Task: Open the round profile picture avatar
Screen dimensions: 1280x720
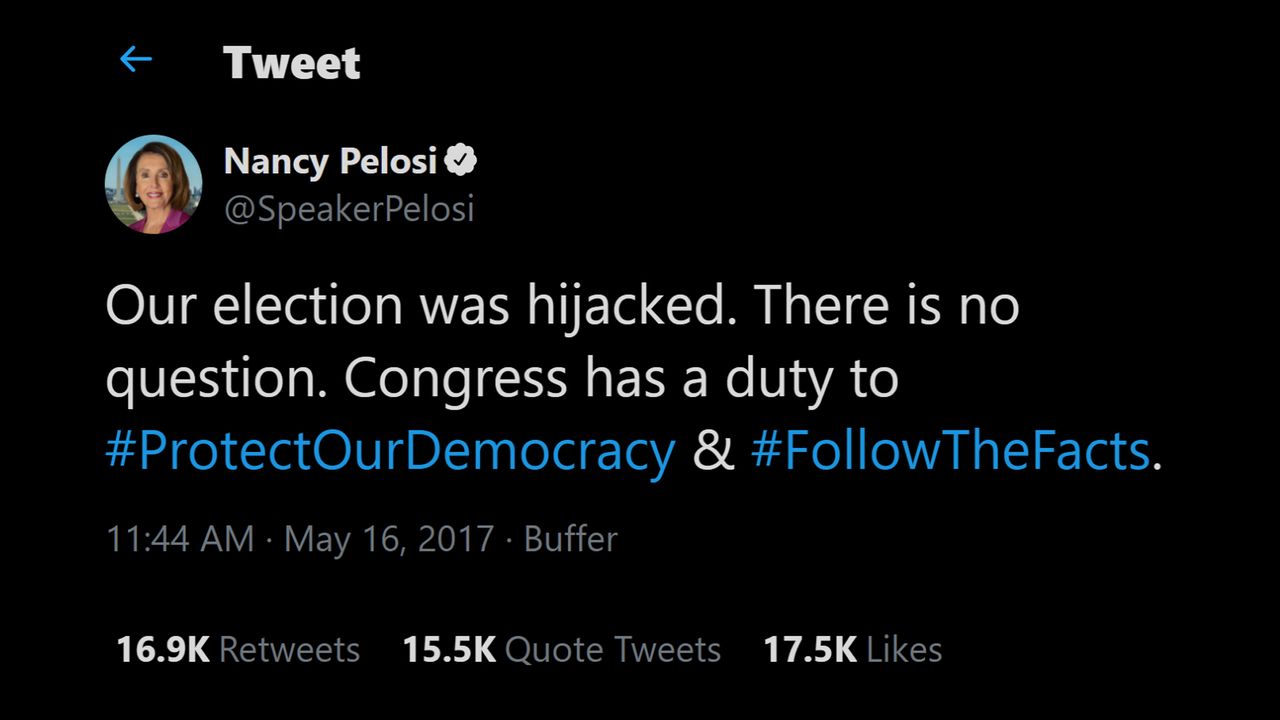Action: 153,184
